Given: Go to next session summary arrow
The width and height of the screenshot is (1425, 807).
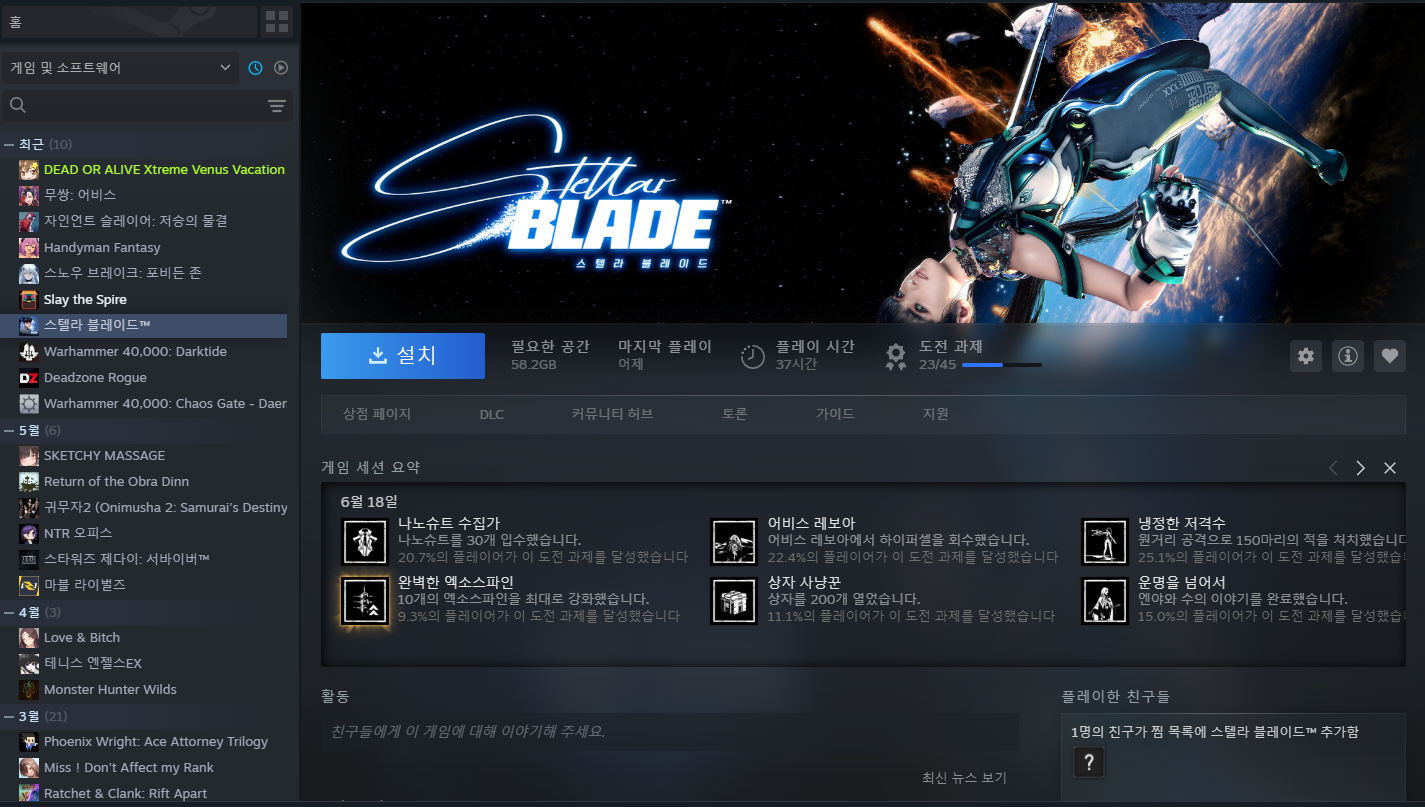Looking at the screenshot, I should pyautogui.click(x=1360, y=468).
